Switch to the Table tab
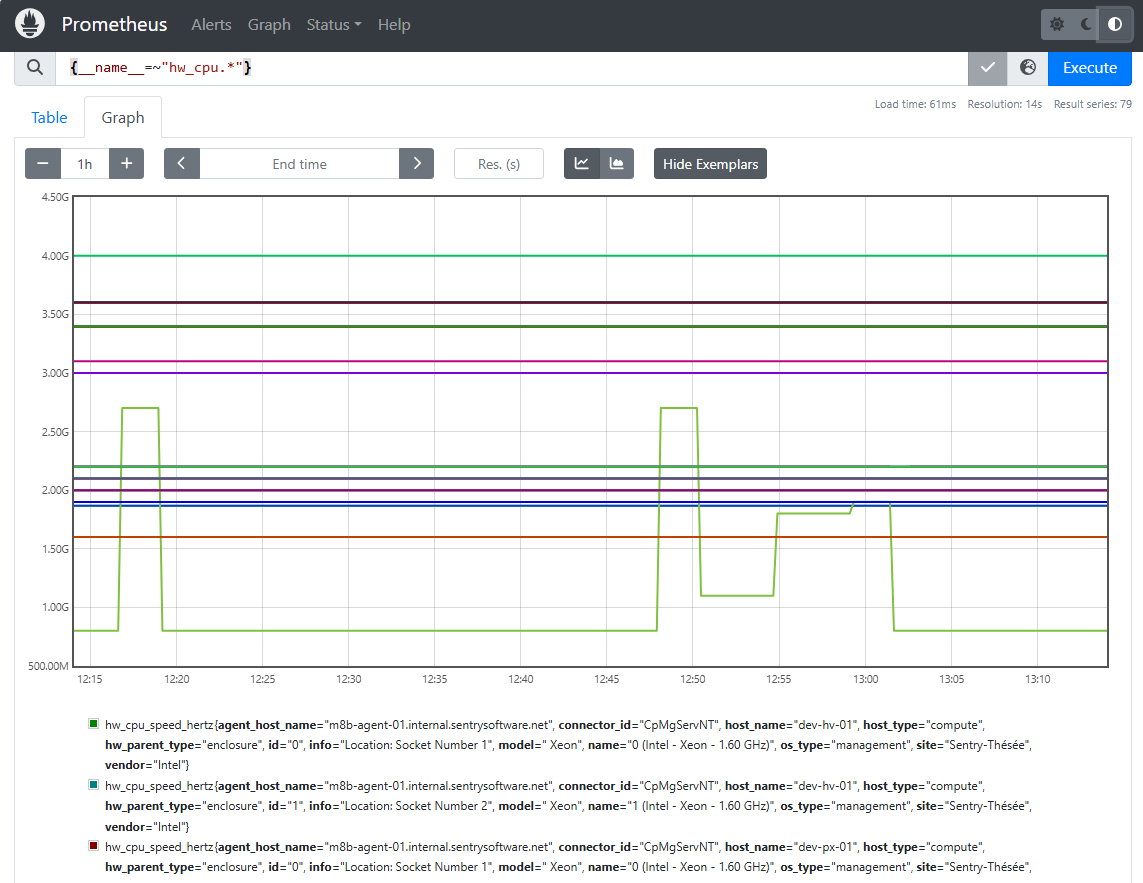Image resolution: width=1143 pixels, height=883 pixels. pos(49,117)
